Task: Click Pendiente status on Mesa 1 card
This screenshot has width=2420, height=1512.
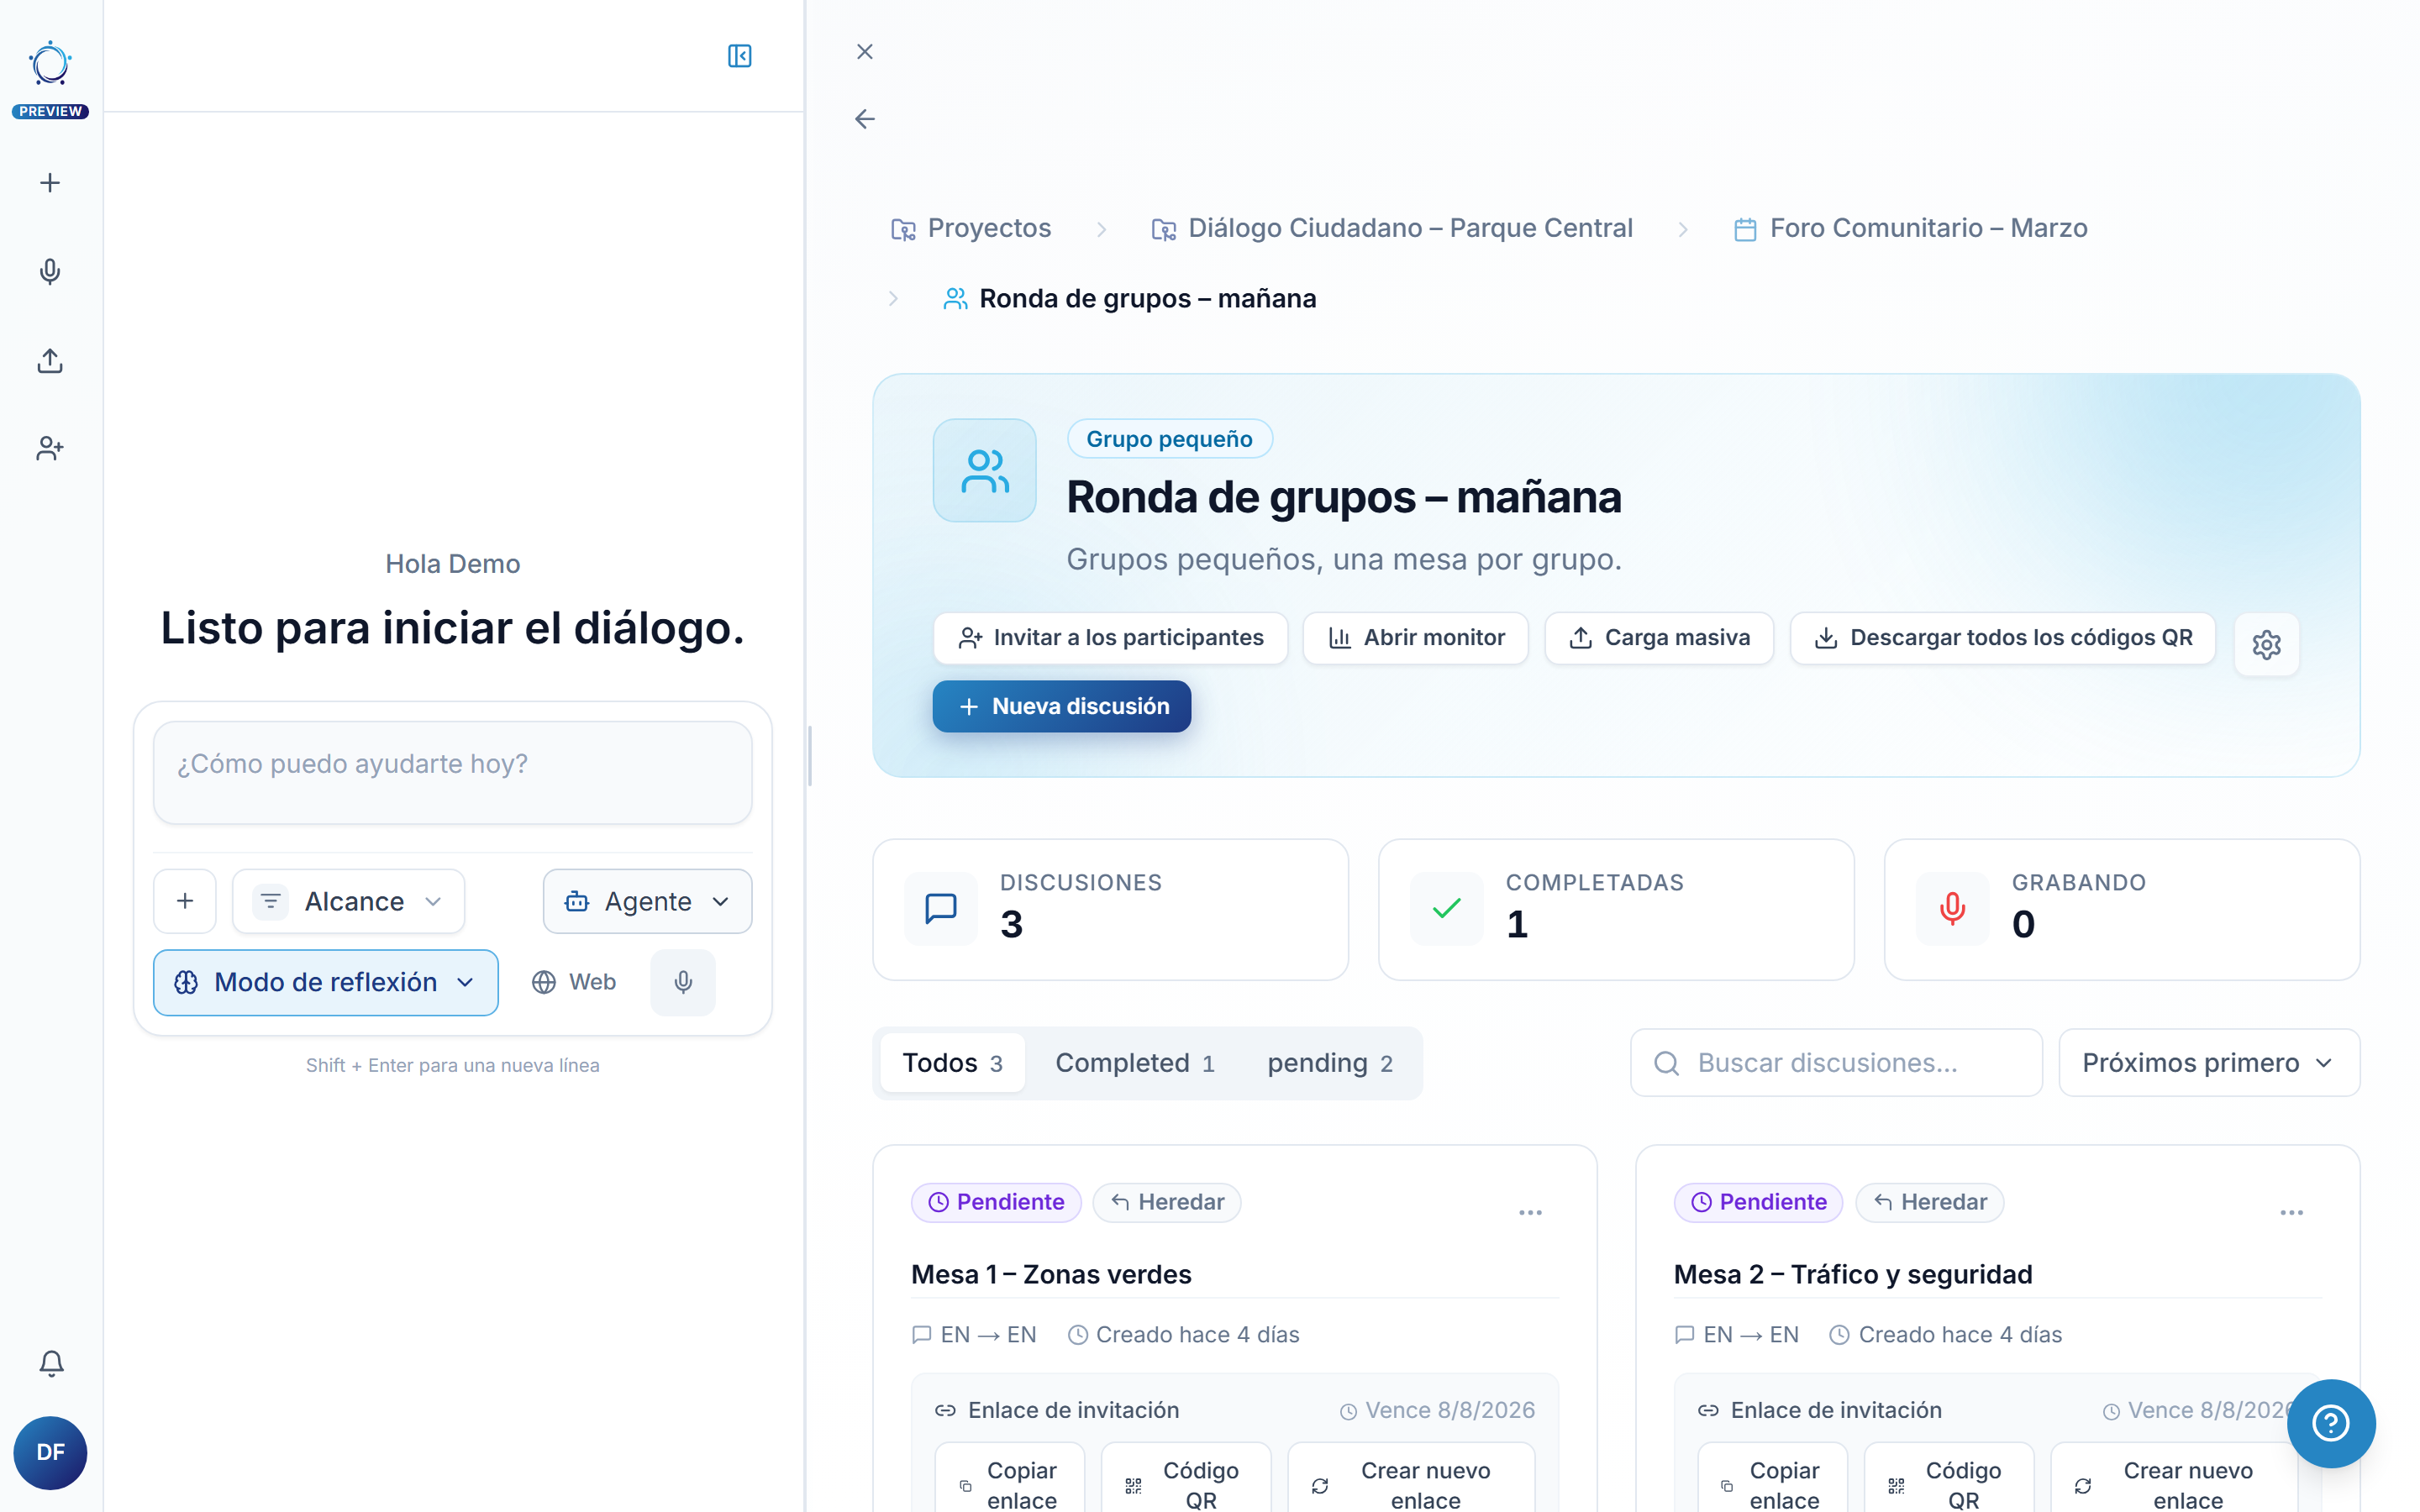Action: (x=996, y=1201)
